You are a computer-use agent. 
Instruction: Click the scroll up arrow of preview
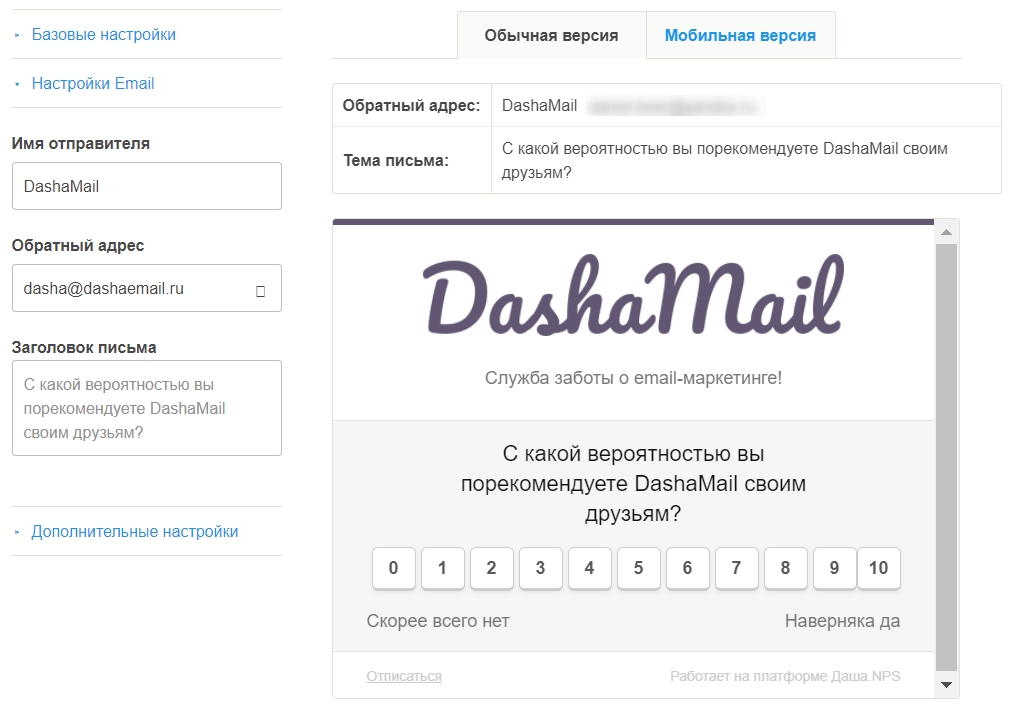pos(946,232)
